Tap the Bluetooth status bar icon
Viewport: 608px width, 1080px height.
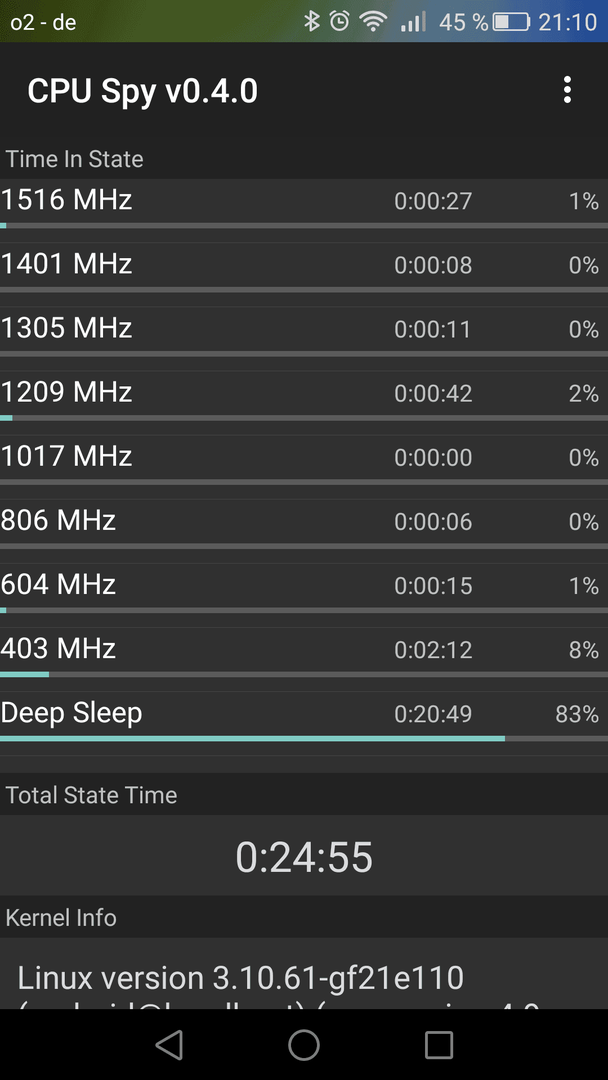point(312,21)
